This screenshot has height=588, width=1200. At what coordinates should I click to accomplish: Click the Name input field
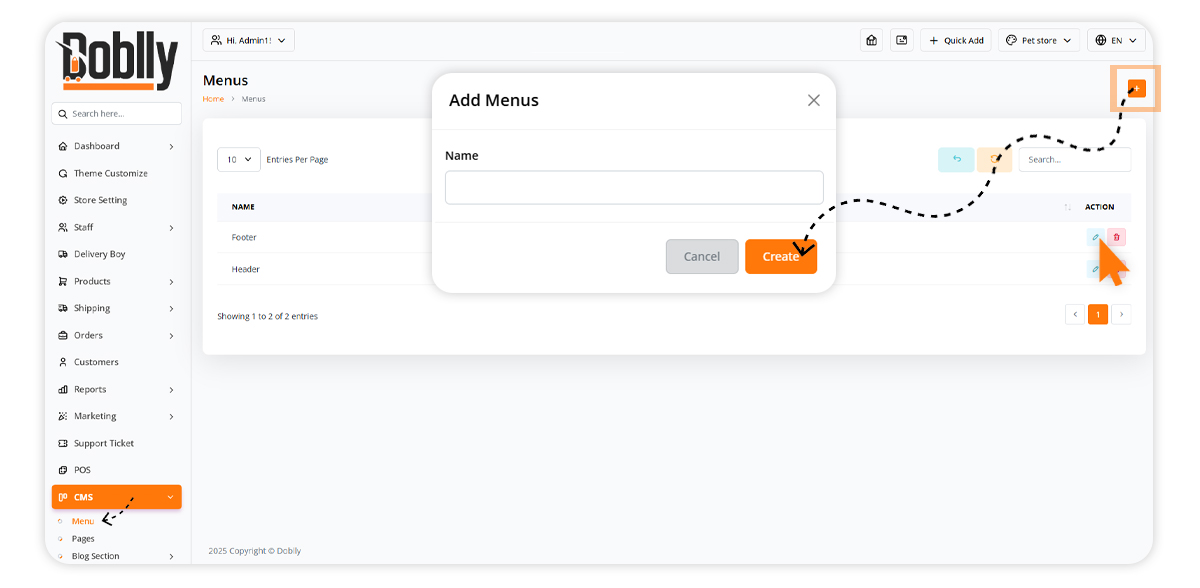[x=634, y=187]
